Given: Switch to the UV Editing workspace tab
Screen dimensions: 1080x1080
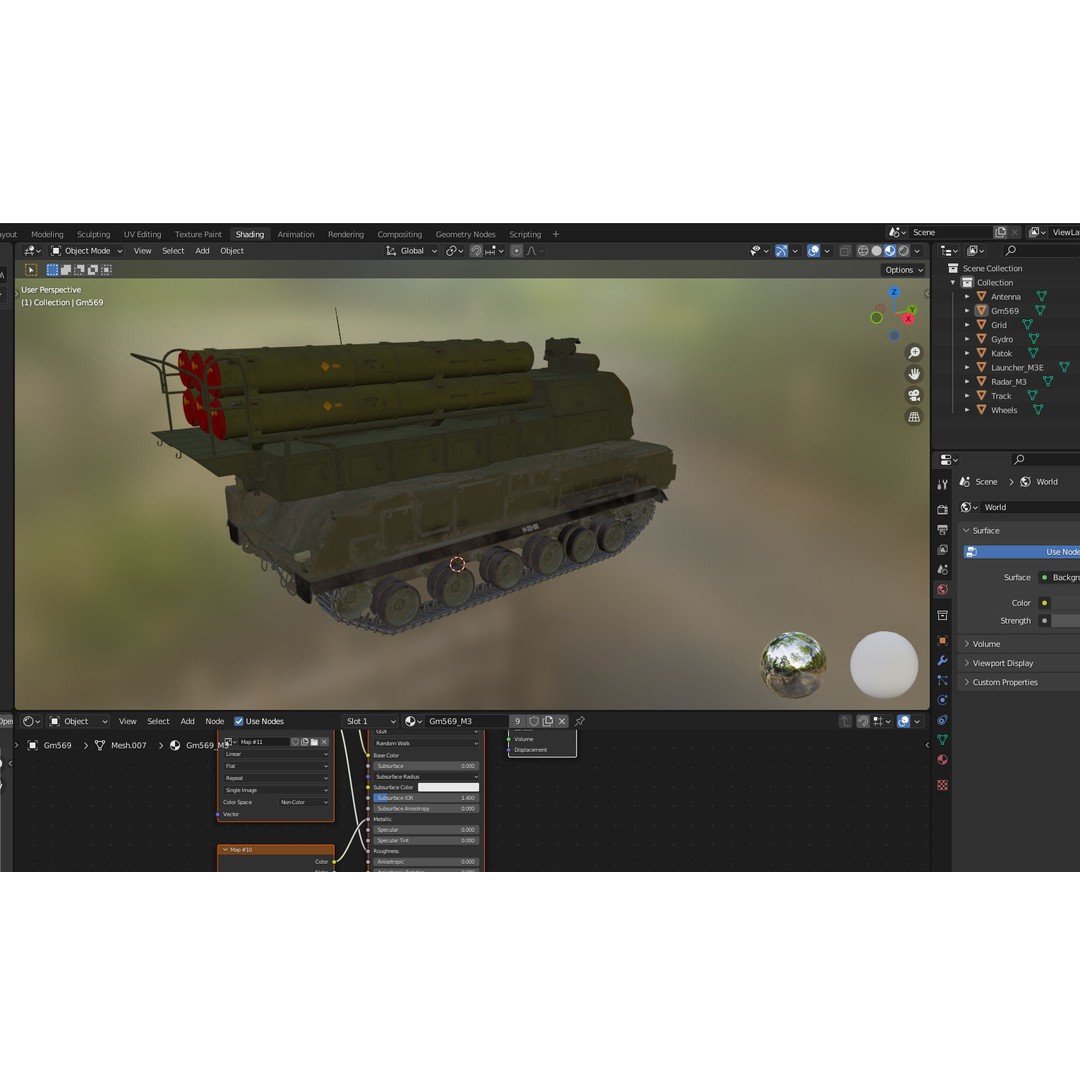Looking at the screenshot, I should click(x=143, y=234).
